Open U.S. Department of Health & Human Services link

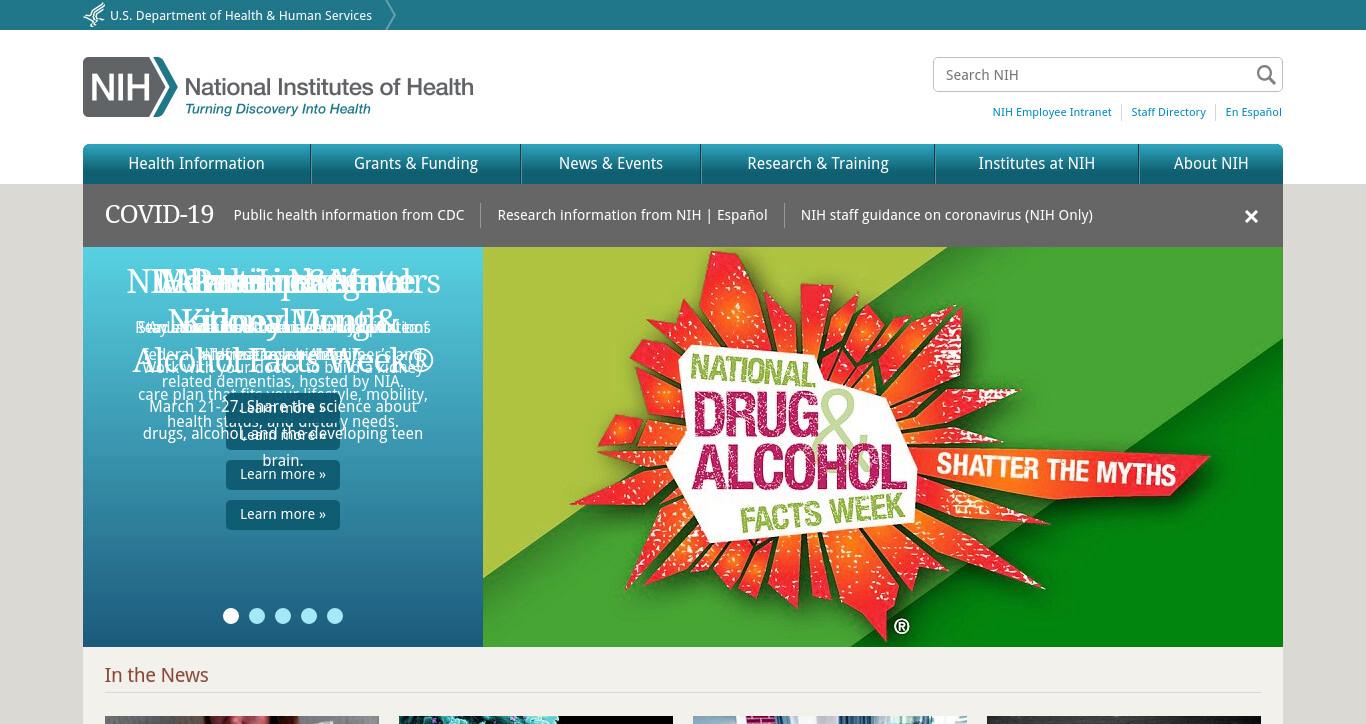[241, 16]
